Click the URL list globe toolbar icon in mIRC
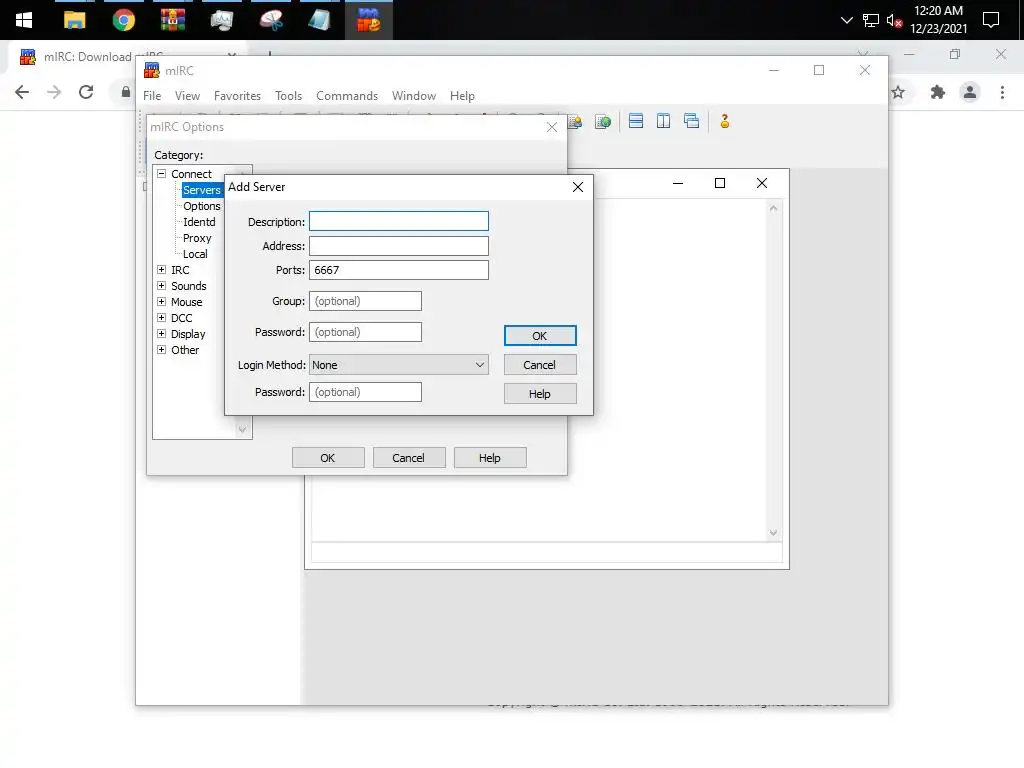 pos(603,121)
